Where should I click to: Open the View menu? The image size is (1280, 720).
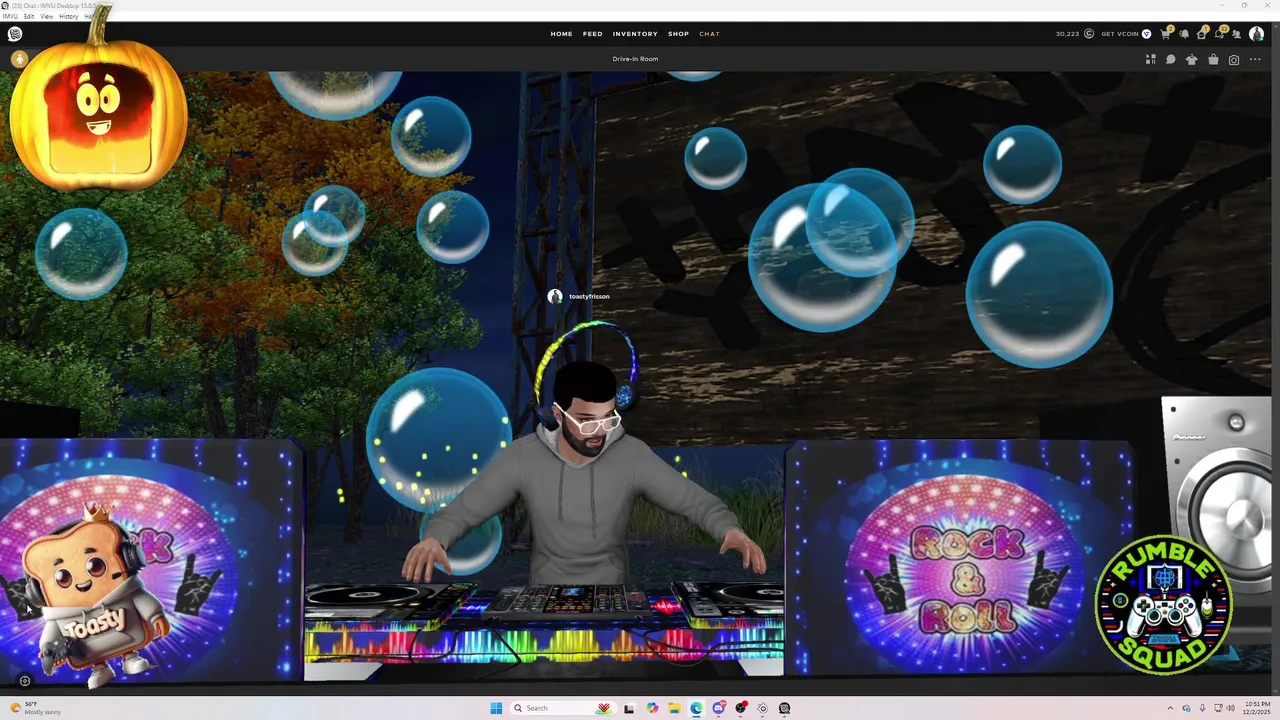(47, 16)
